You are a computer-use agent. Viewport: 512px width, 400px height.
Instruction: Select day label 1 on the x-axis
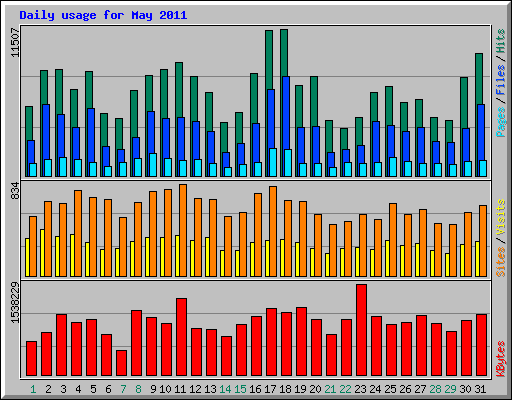33,389
